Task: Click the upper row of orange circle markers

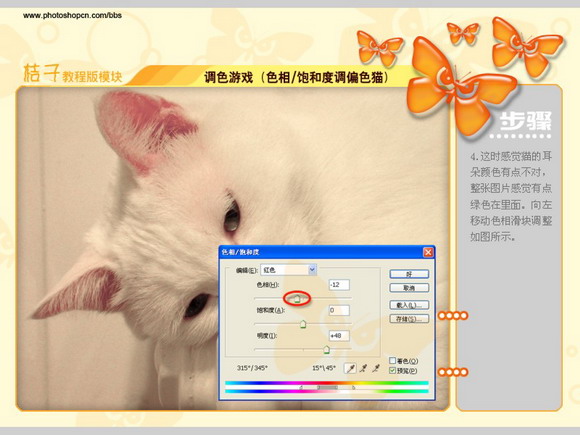Action: click(453, 316)
